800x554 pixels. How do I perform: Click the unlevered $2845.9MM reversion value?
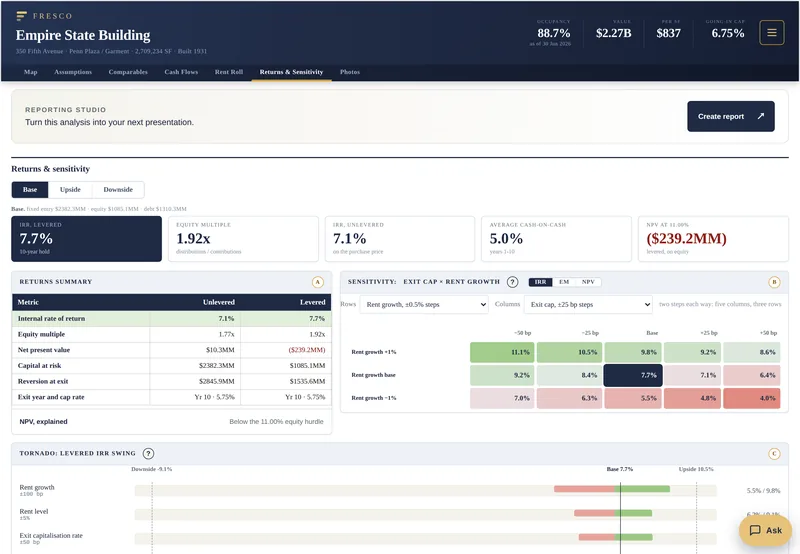[217, 382]
